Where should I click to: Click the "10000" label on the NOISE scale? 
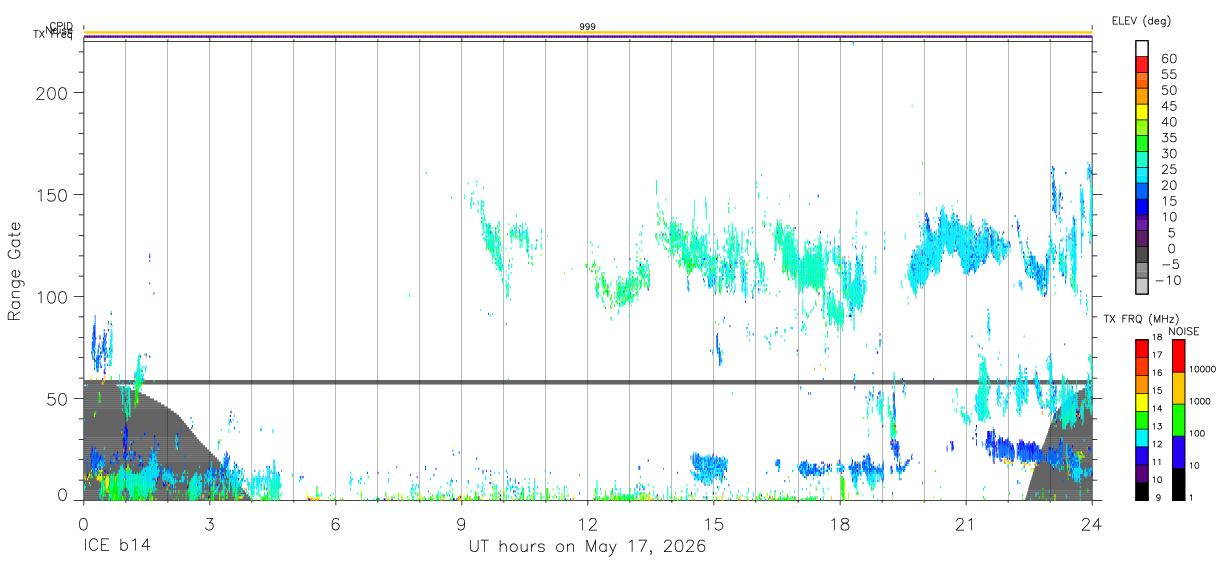(1205, 369)
